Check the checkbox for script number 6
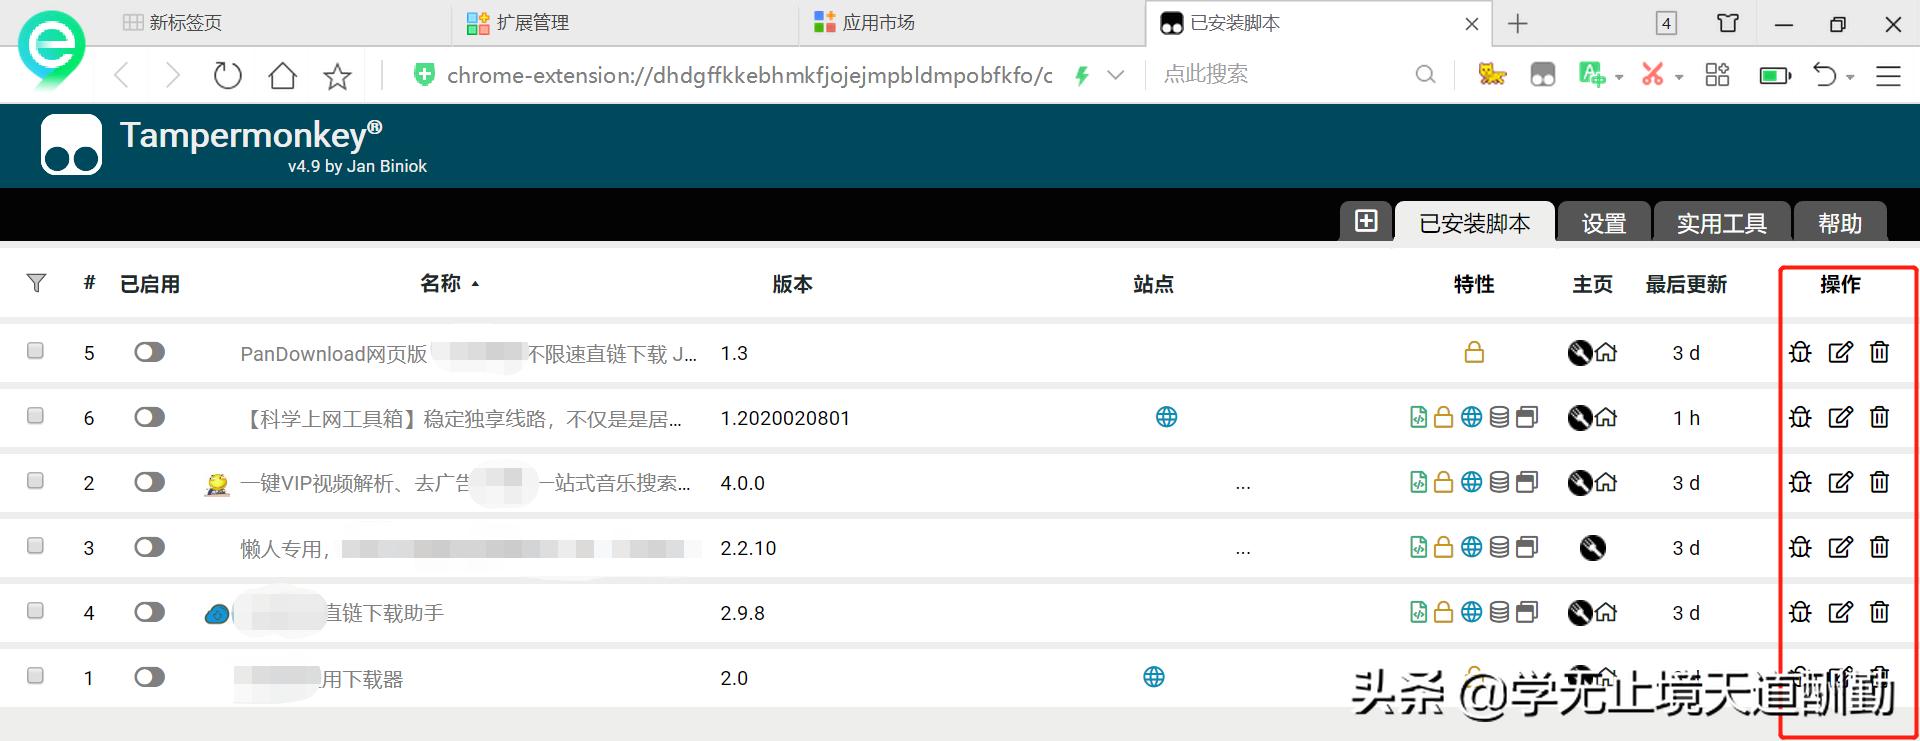 pos(35,416)
